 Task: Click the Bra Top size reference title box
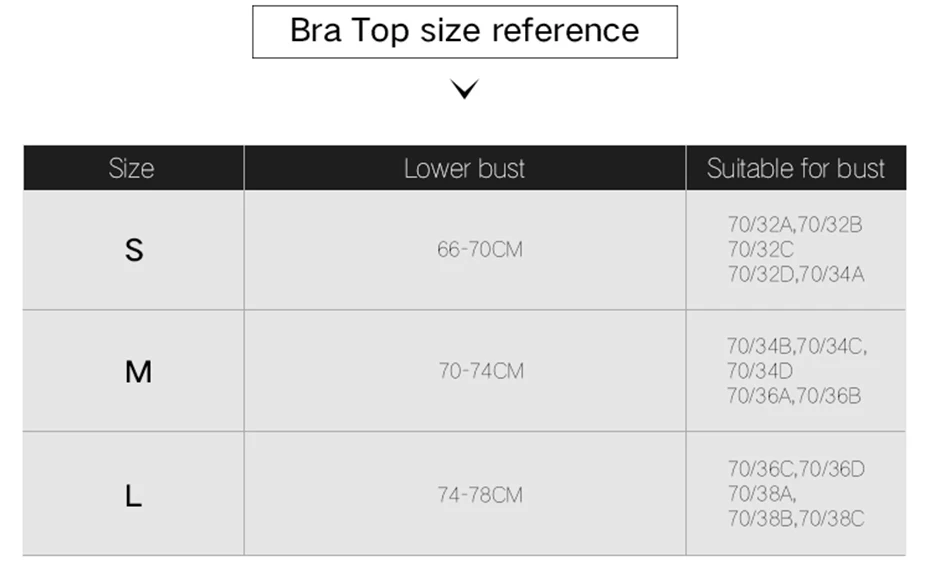464,32
